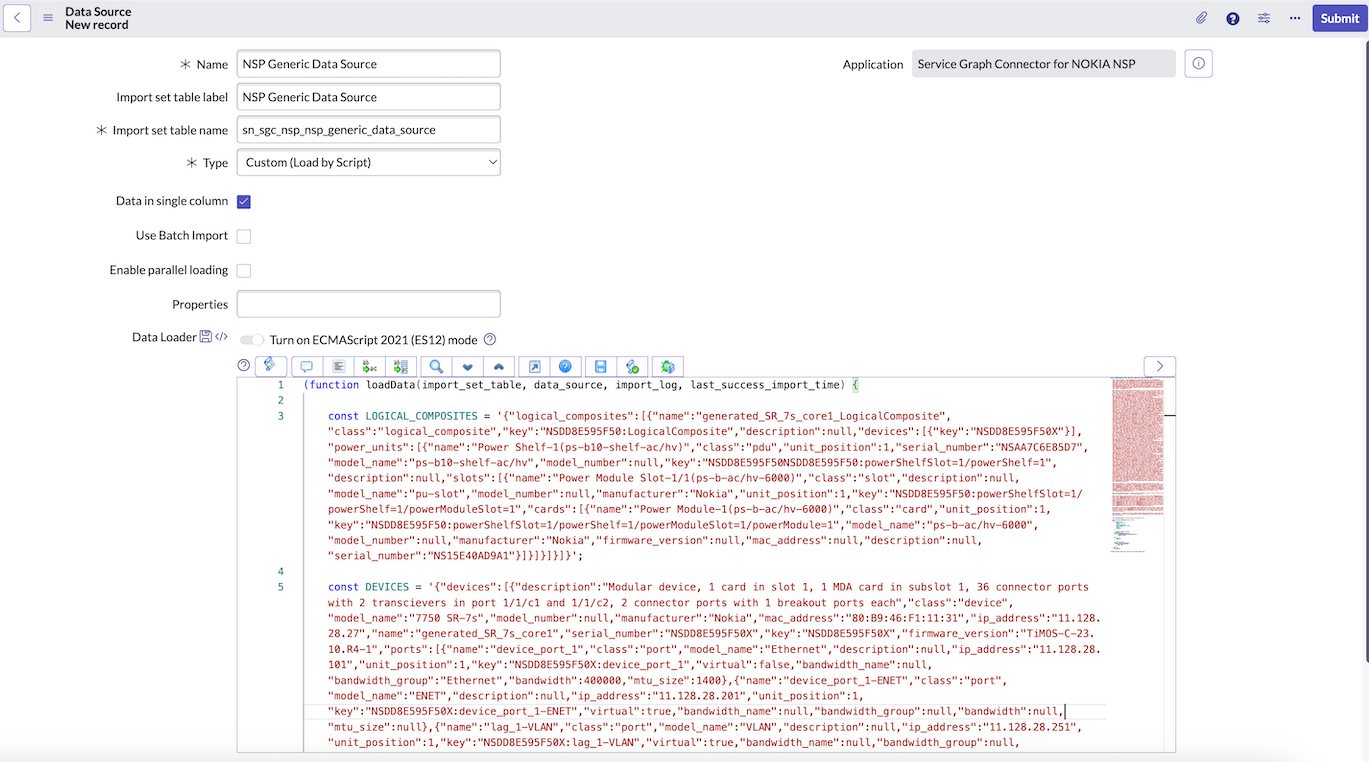Show info for the Application field
The height and width of the screenshot is (762, 1369).
click(1199, 64)
